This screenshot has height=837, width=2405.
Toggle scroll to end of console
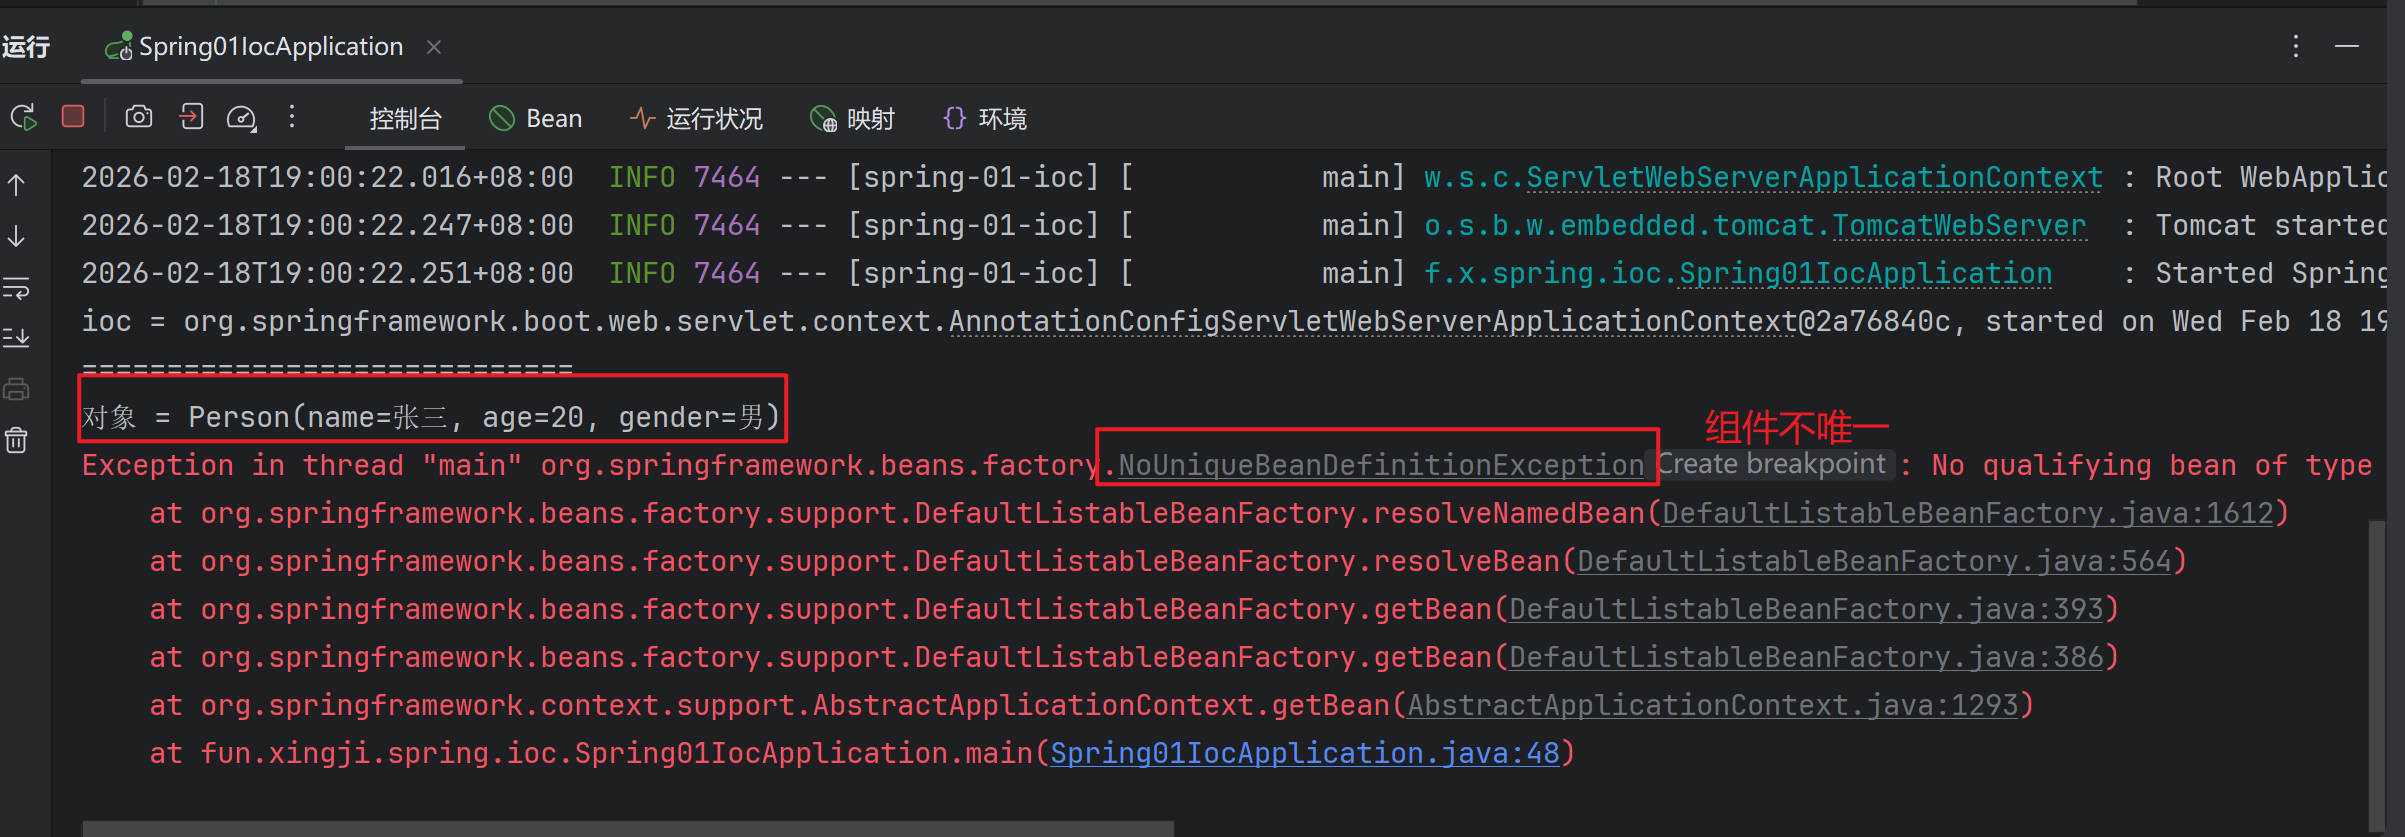coord(17,338)
